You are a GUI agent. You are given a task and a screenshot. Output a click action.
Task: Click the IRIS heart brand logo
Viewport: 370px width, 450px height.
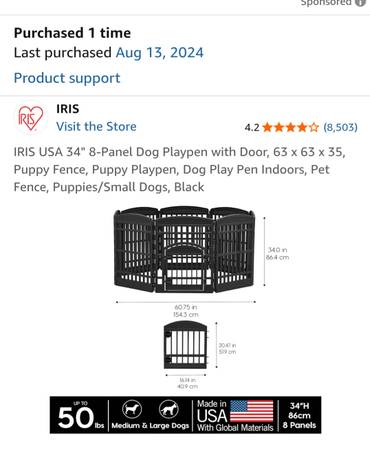[x=30, y=118]
